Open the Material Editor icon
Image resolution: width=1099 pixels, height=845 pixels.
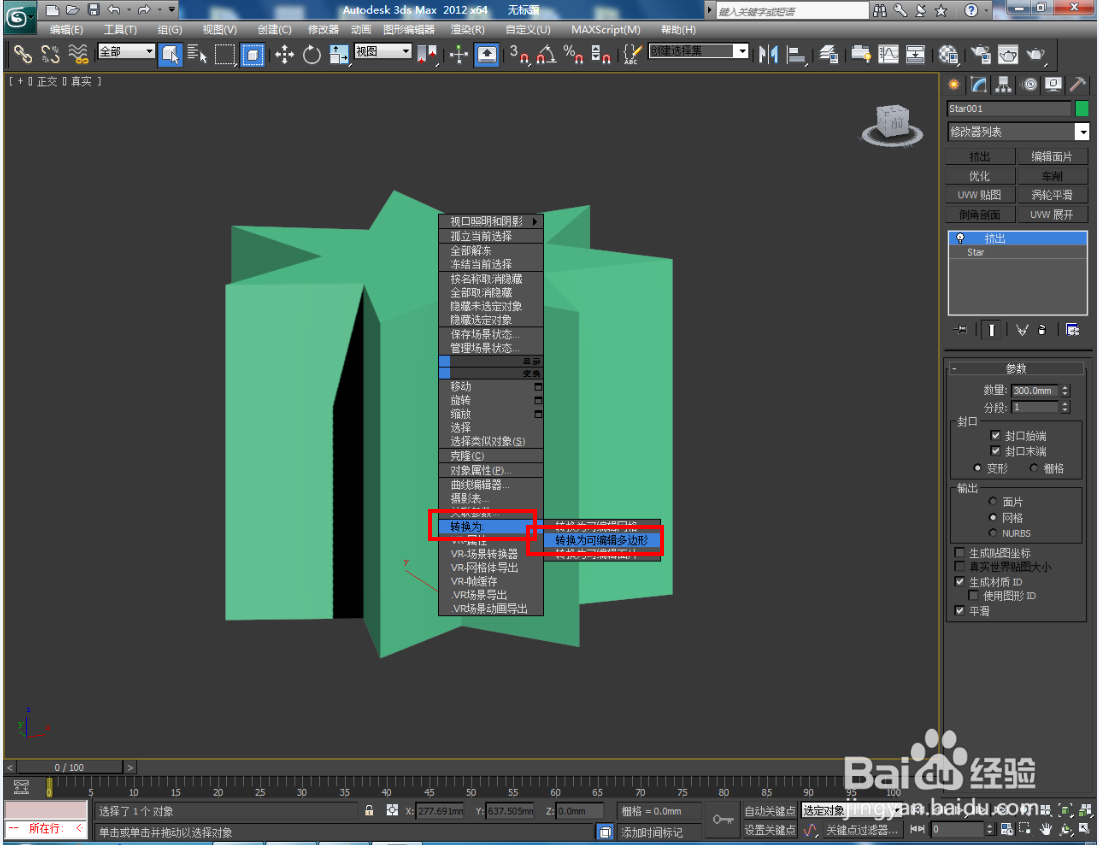point(948,54)
